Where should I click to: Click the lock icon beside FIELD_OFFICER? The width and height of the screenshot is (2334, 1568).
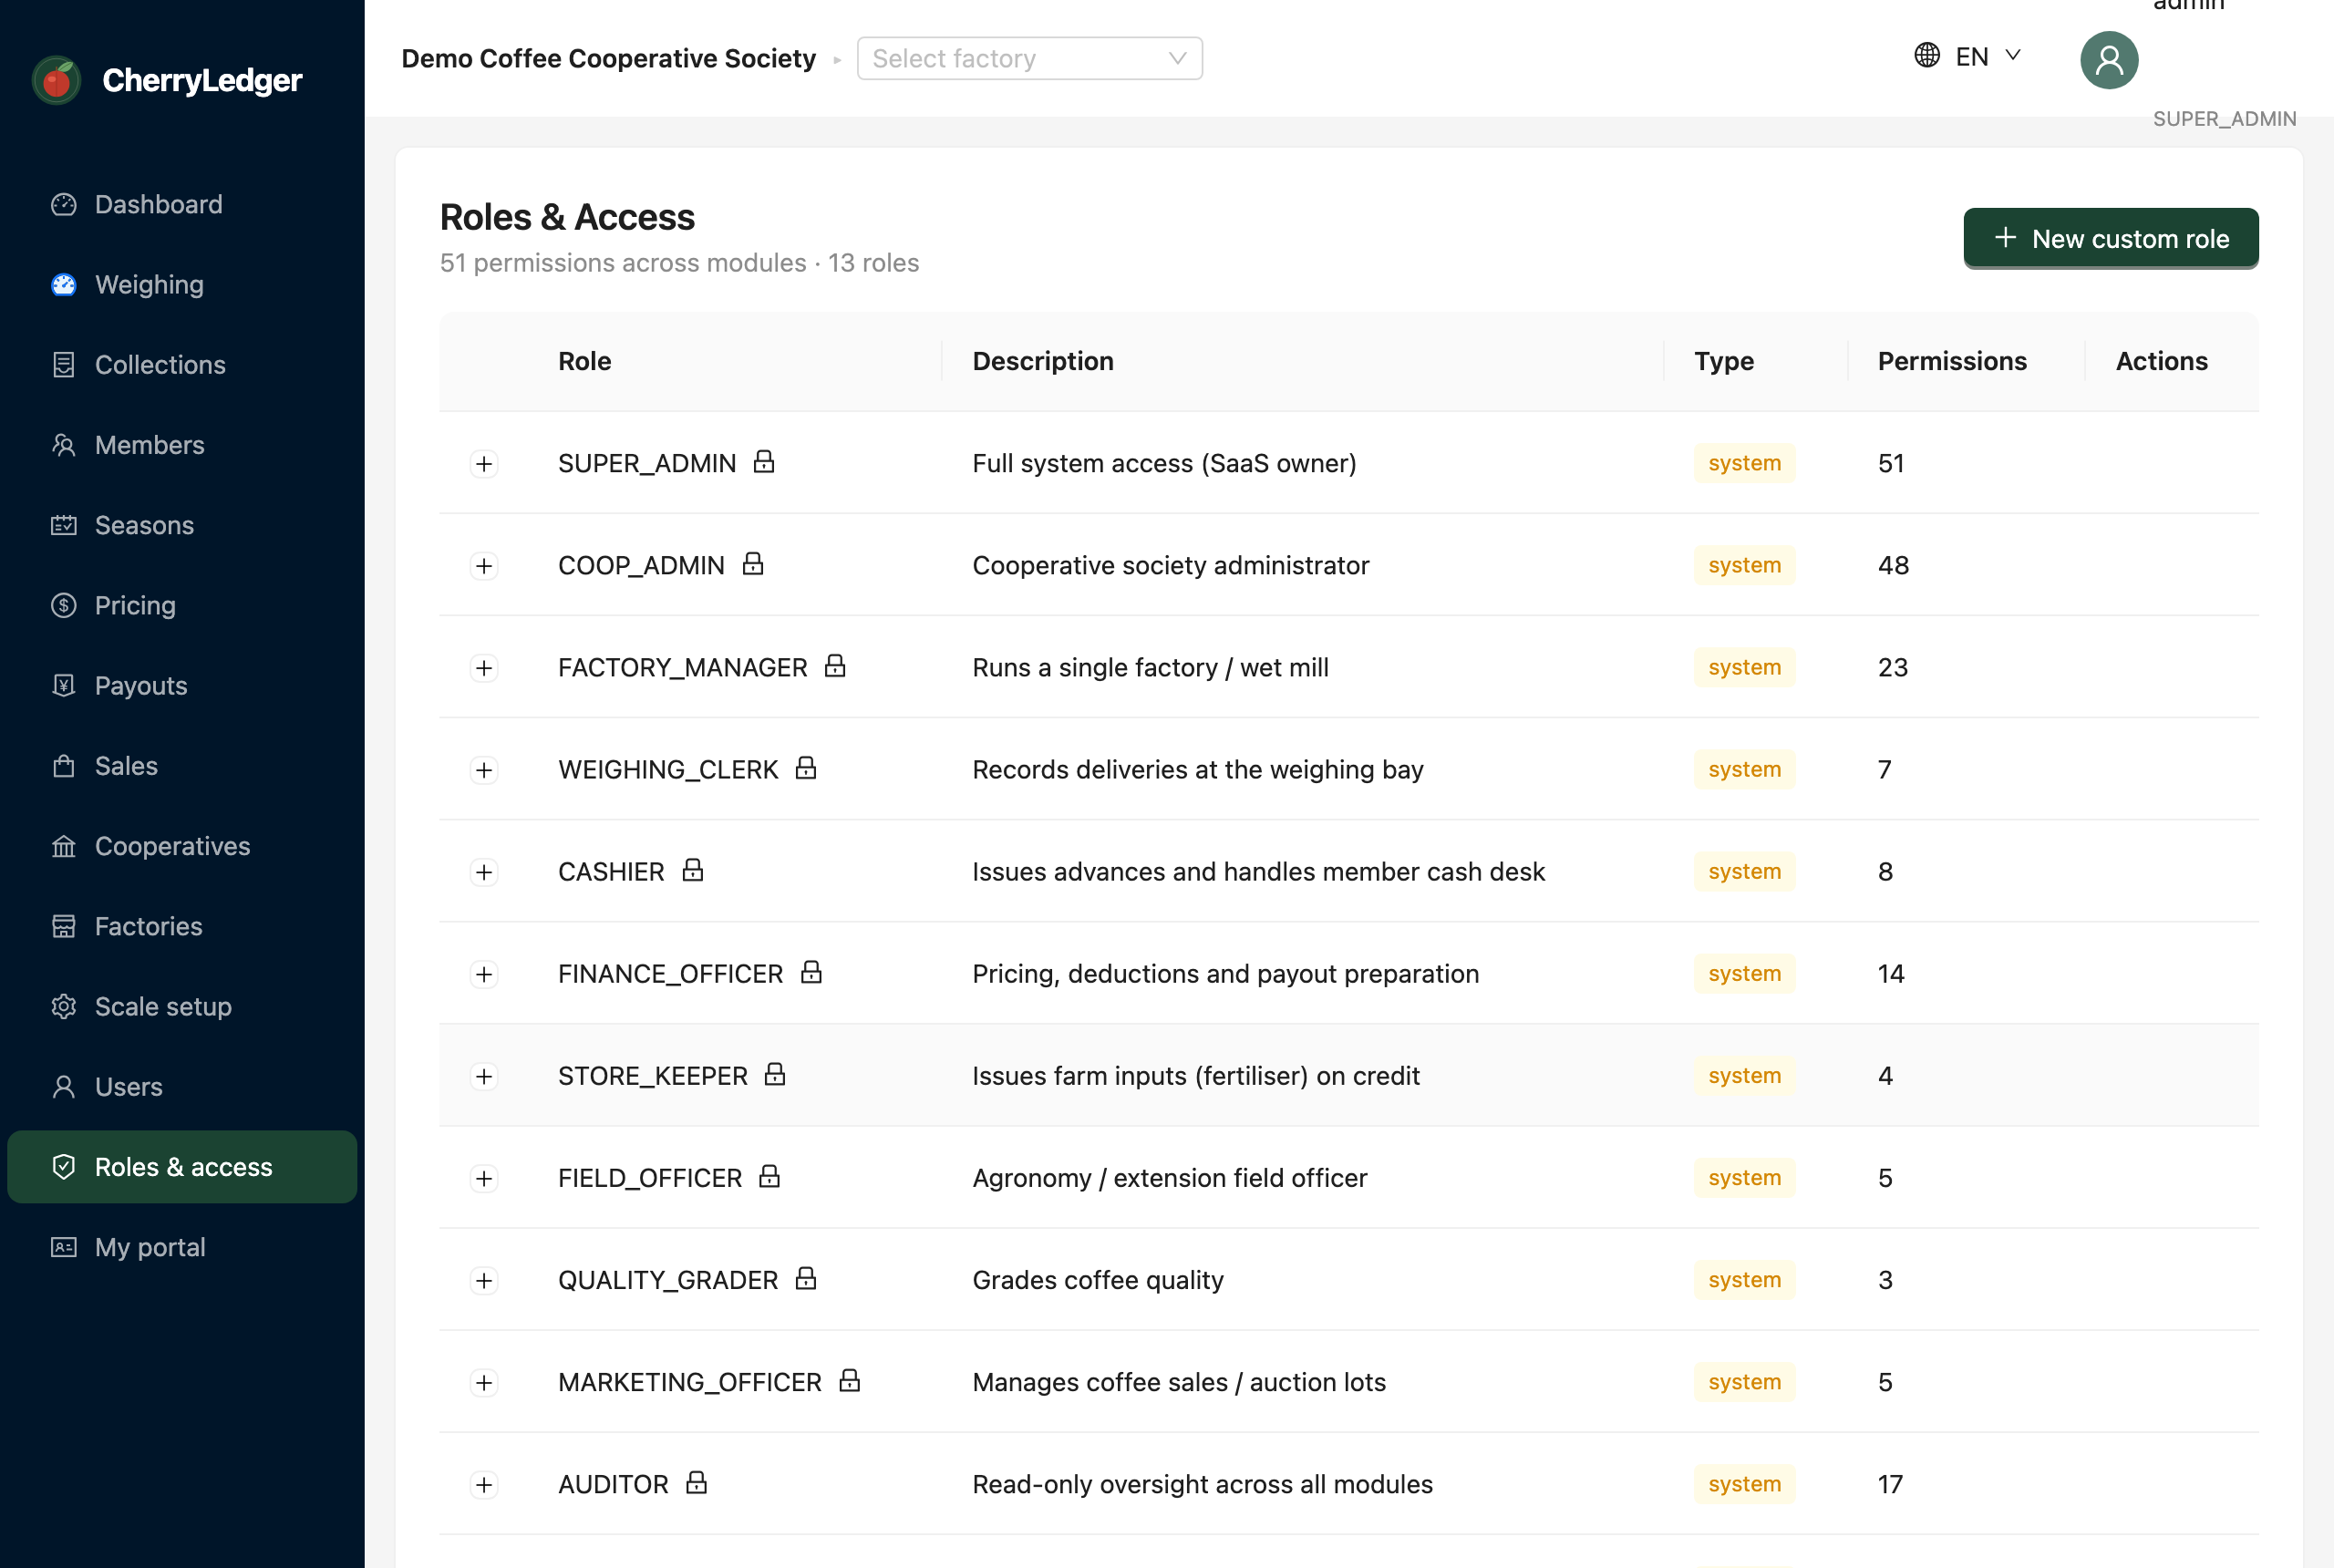[769, 1175]
